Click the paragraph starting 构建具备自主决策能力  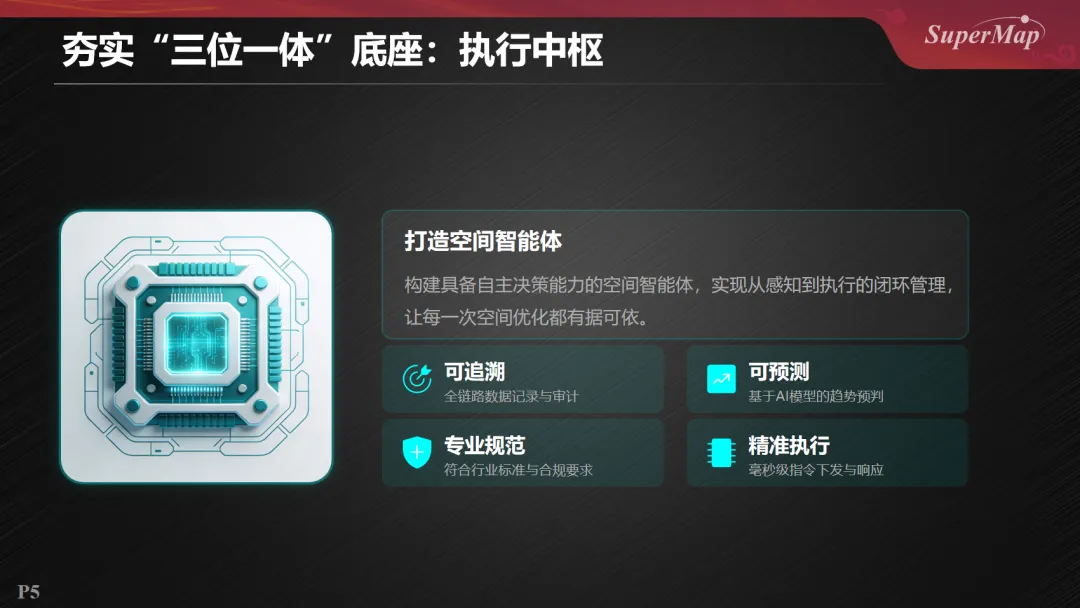click(678, 301)
